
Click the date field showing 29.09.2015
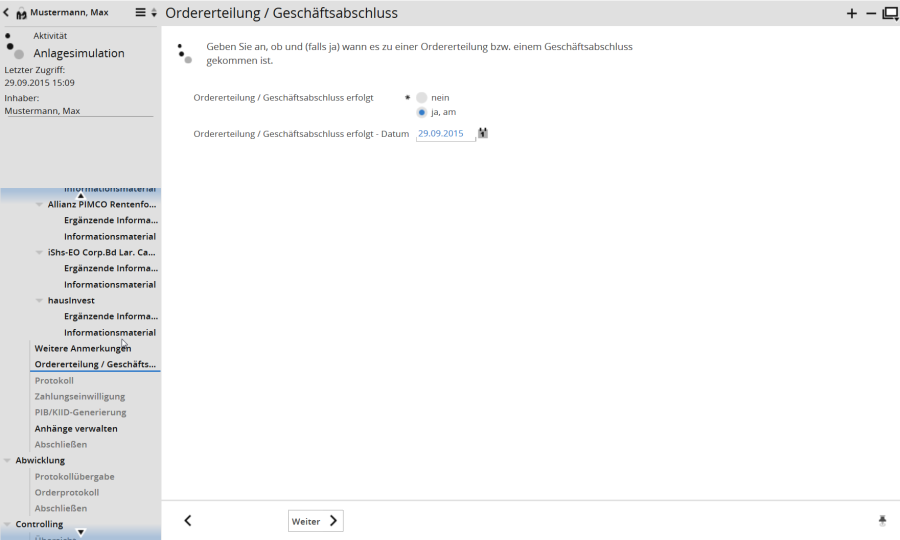(445, 133)
